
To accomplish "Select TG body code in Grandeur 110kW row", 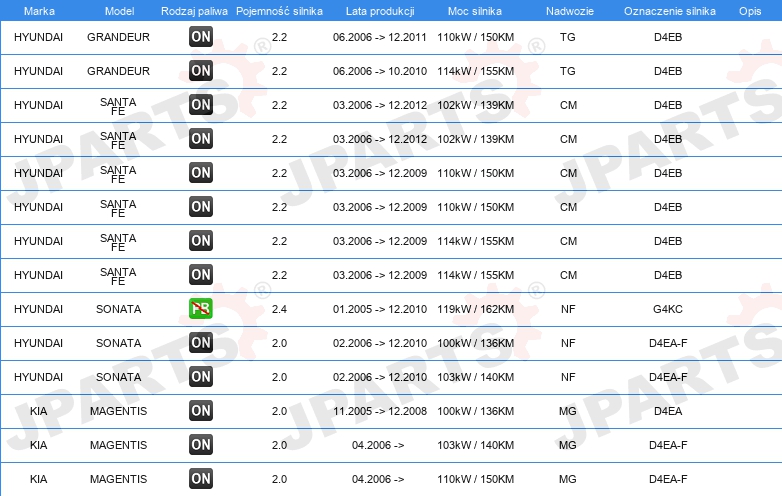I will [x=568, y=37].
